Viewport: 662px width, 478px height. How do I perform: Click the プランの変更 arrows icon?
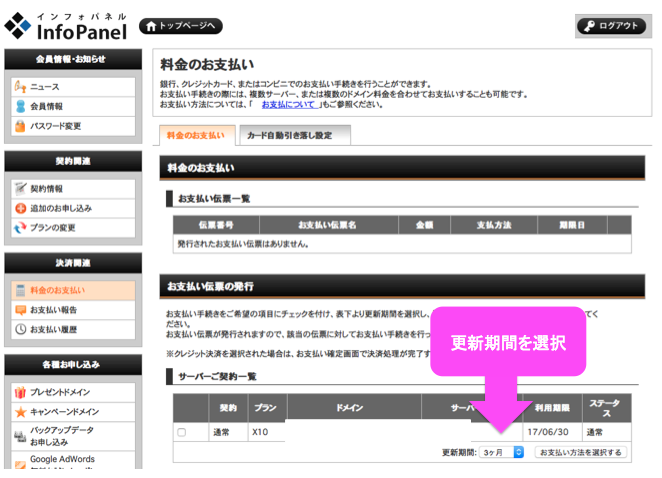[x=20, y=228]
